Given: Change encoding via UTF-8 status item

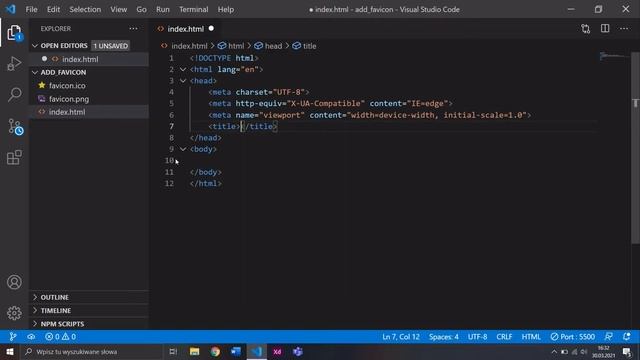Looking at the screenshot, I should [477, 337].
